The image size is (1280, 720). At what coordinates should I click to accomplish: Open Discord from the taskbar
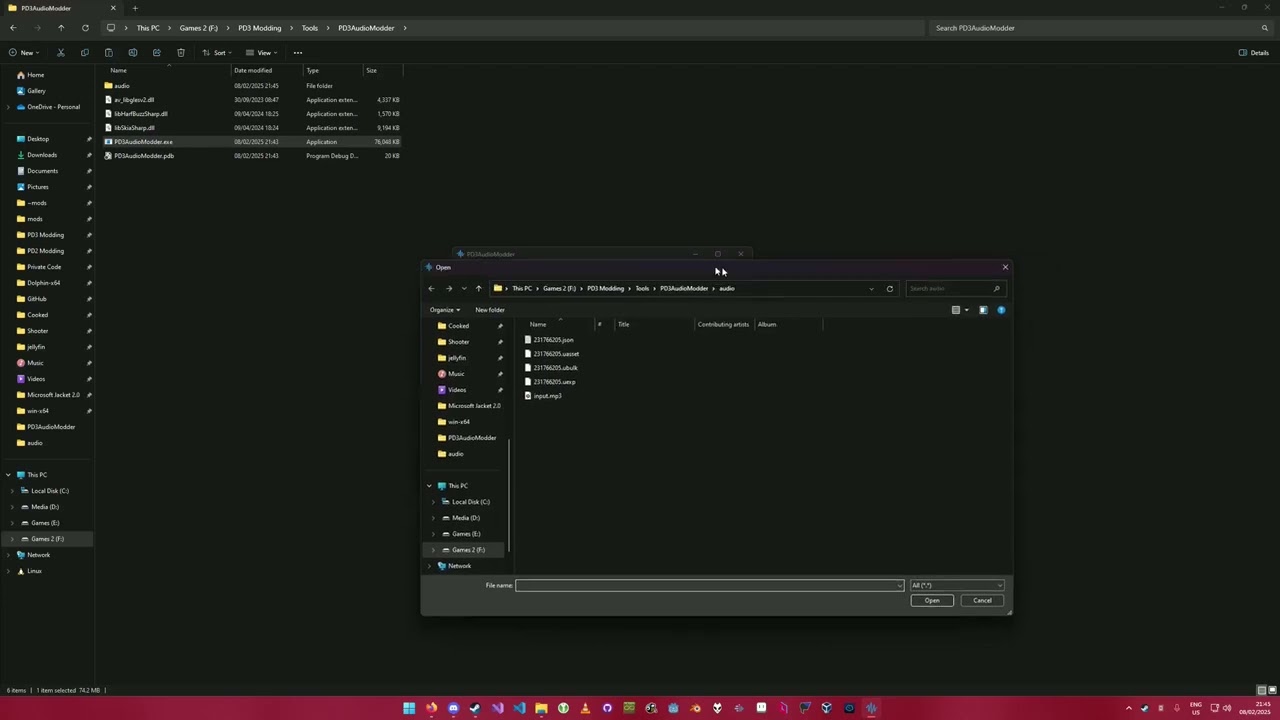coord(453,708)
